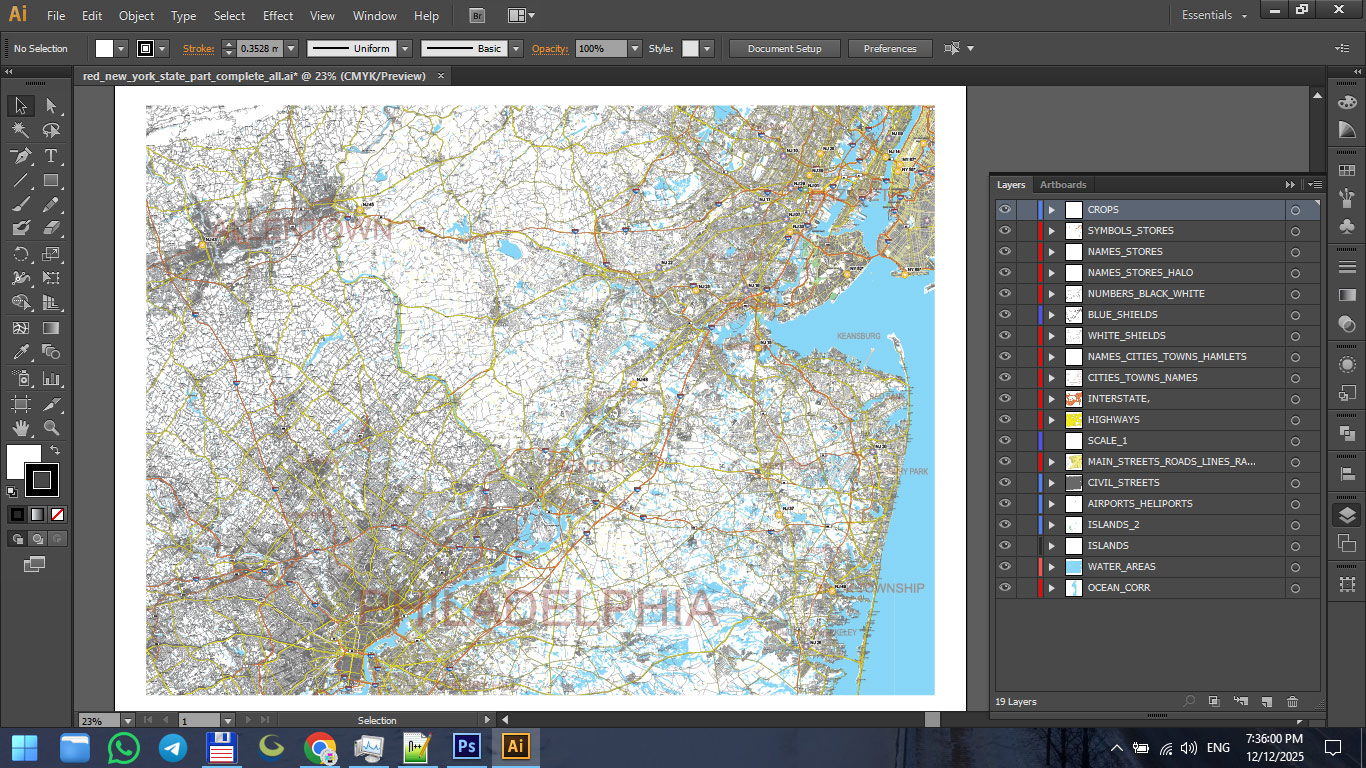This screenshot has width=1366, height=768.
Task: Select the Pen tool
Action: pos(20,156)
